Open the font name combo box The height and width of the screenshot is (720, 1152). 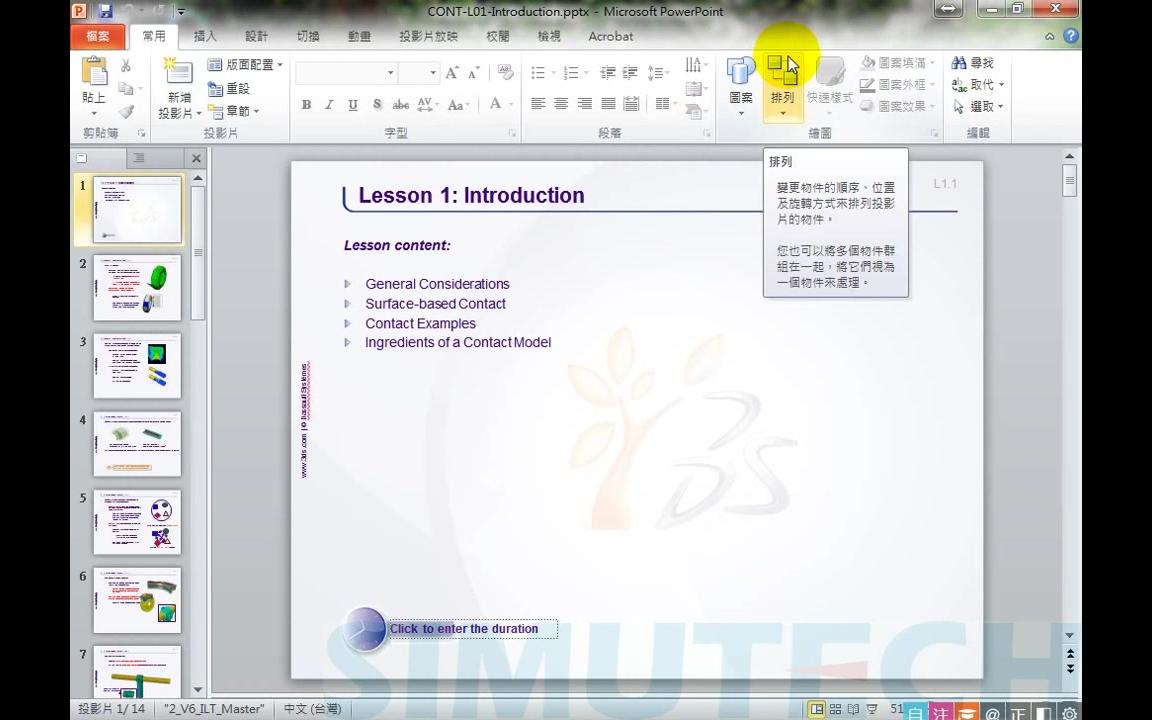346,73
